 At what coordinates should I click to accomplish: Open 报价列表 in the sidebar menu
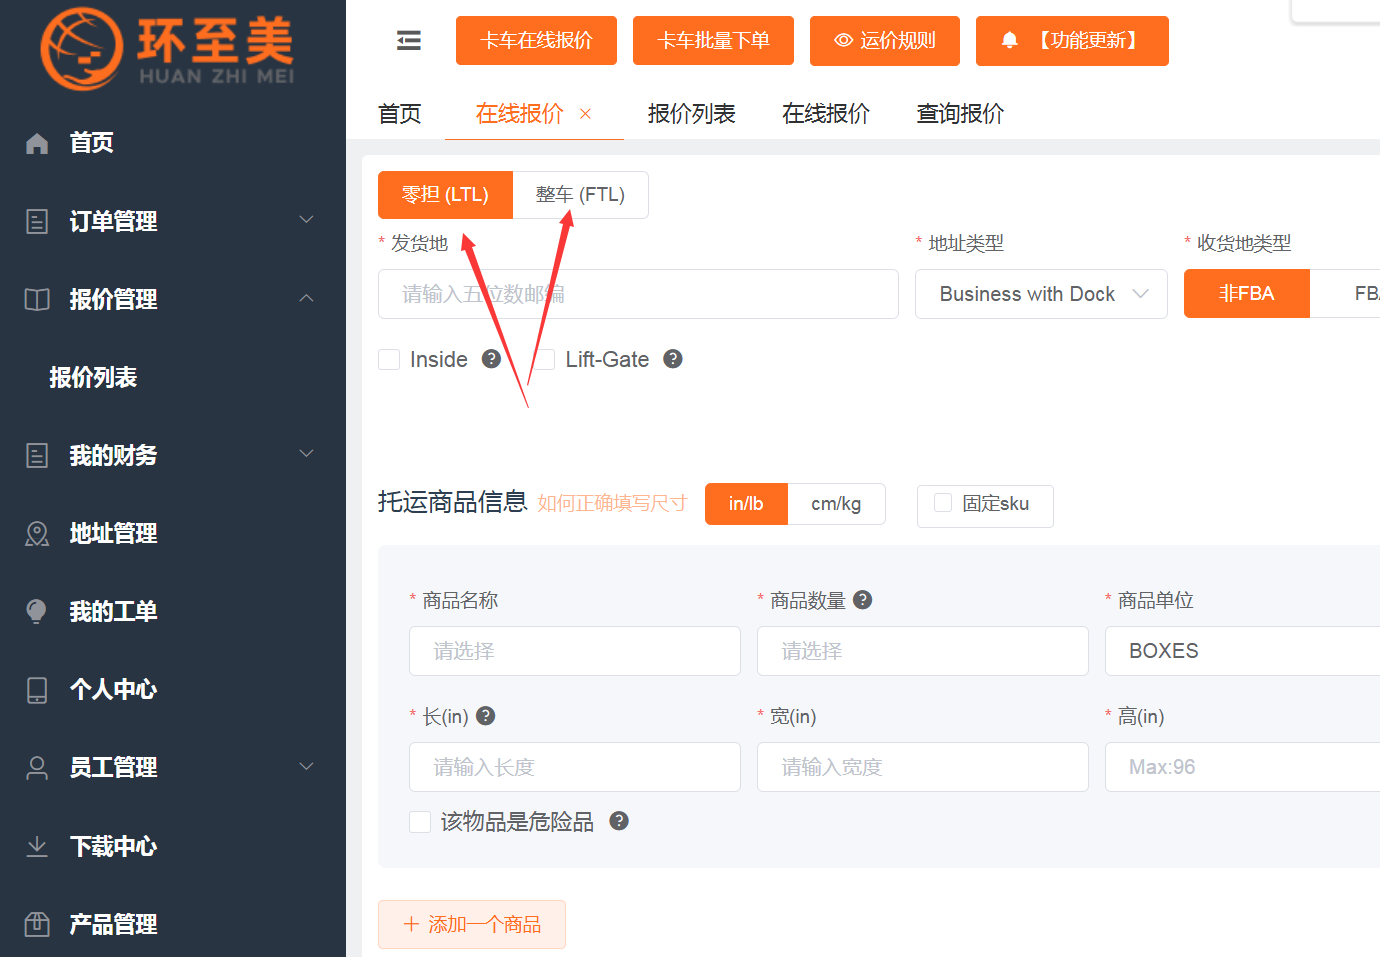click(x=173, y=377)
